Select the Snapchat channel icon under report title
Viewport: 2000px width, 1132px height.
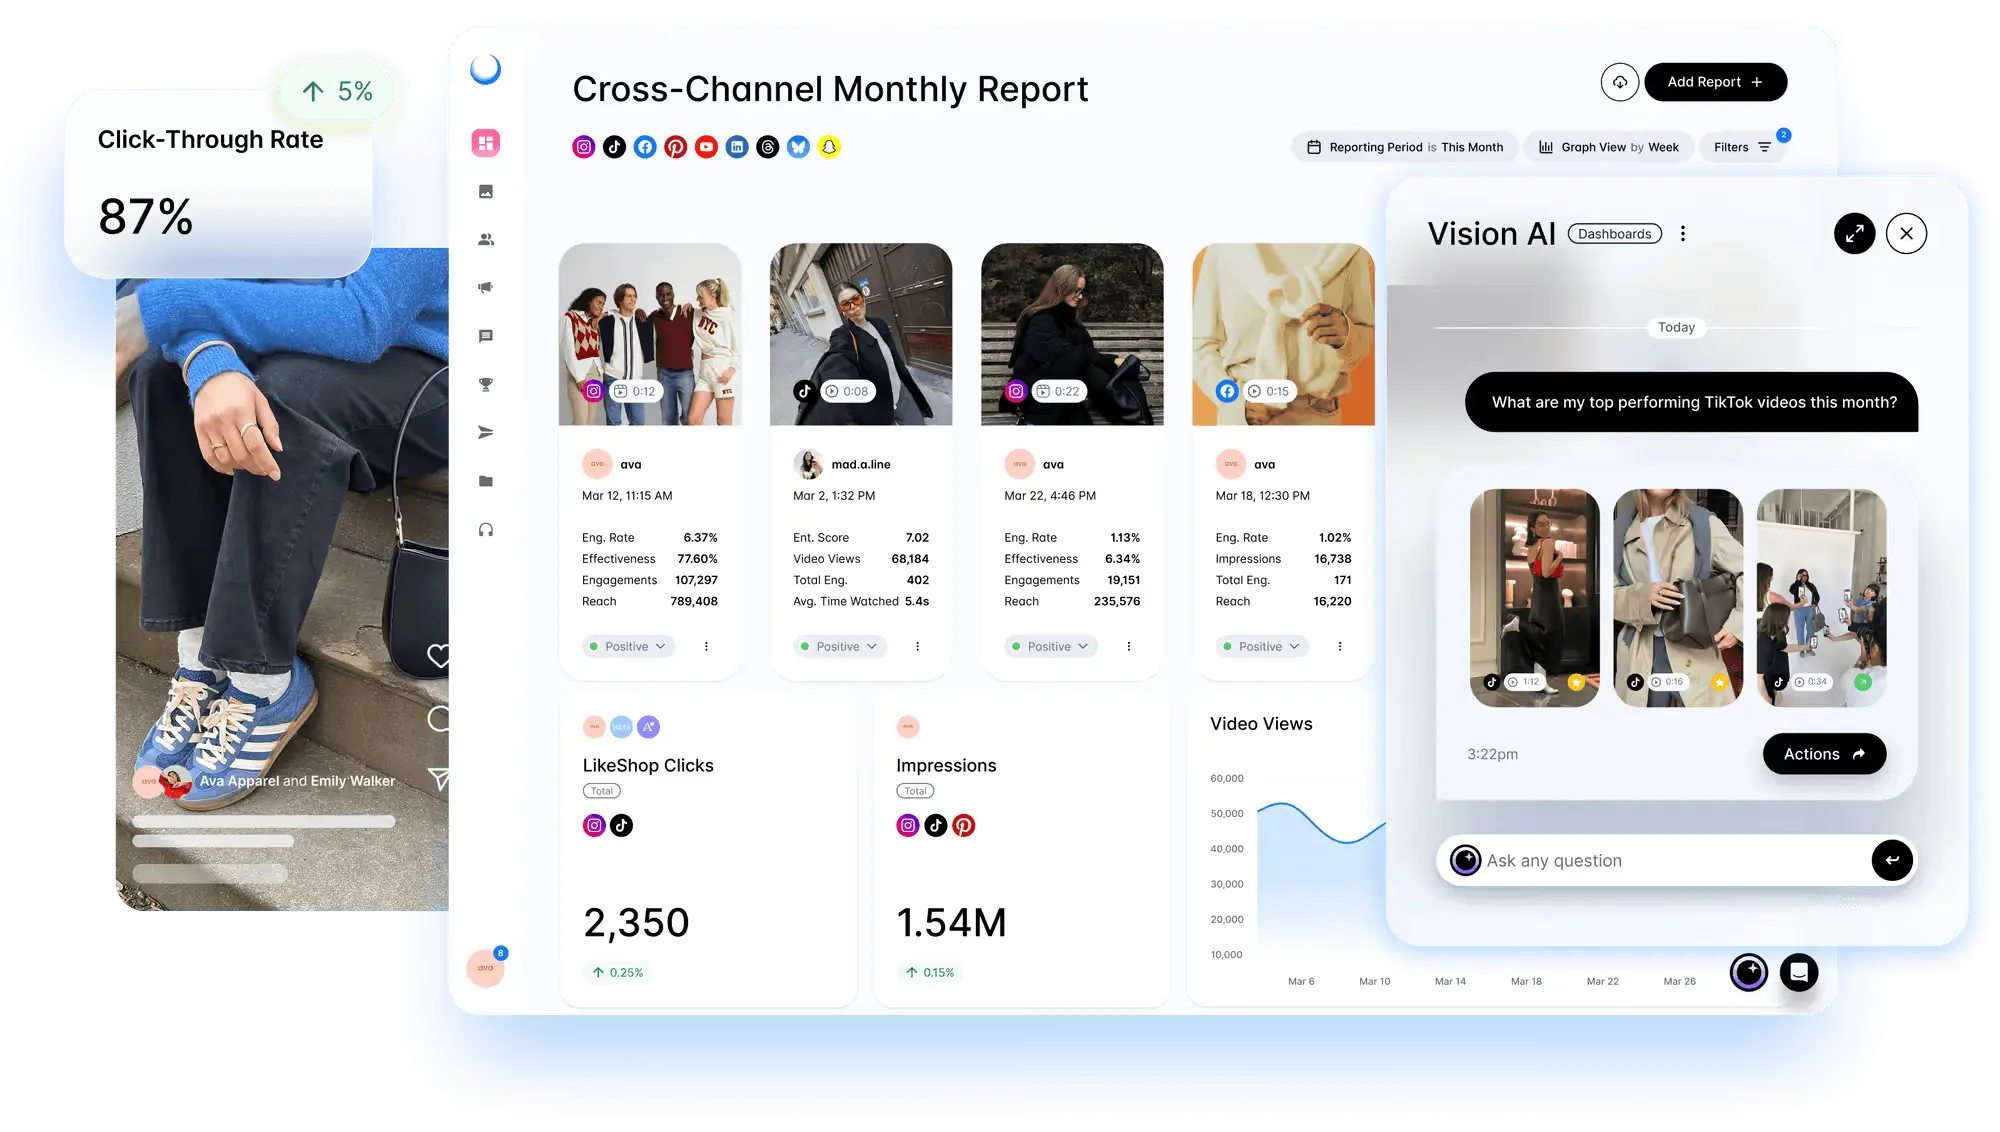click(x=829, y=147)
